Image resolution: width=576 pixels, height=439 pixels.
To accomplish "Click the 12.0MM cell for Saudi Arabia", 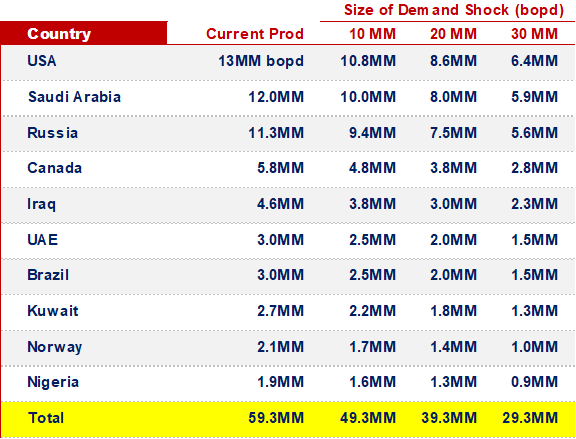I will [276, 97].
